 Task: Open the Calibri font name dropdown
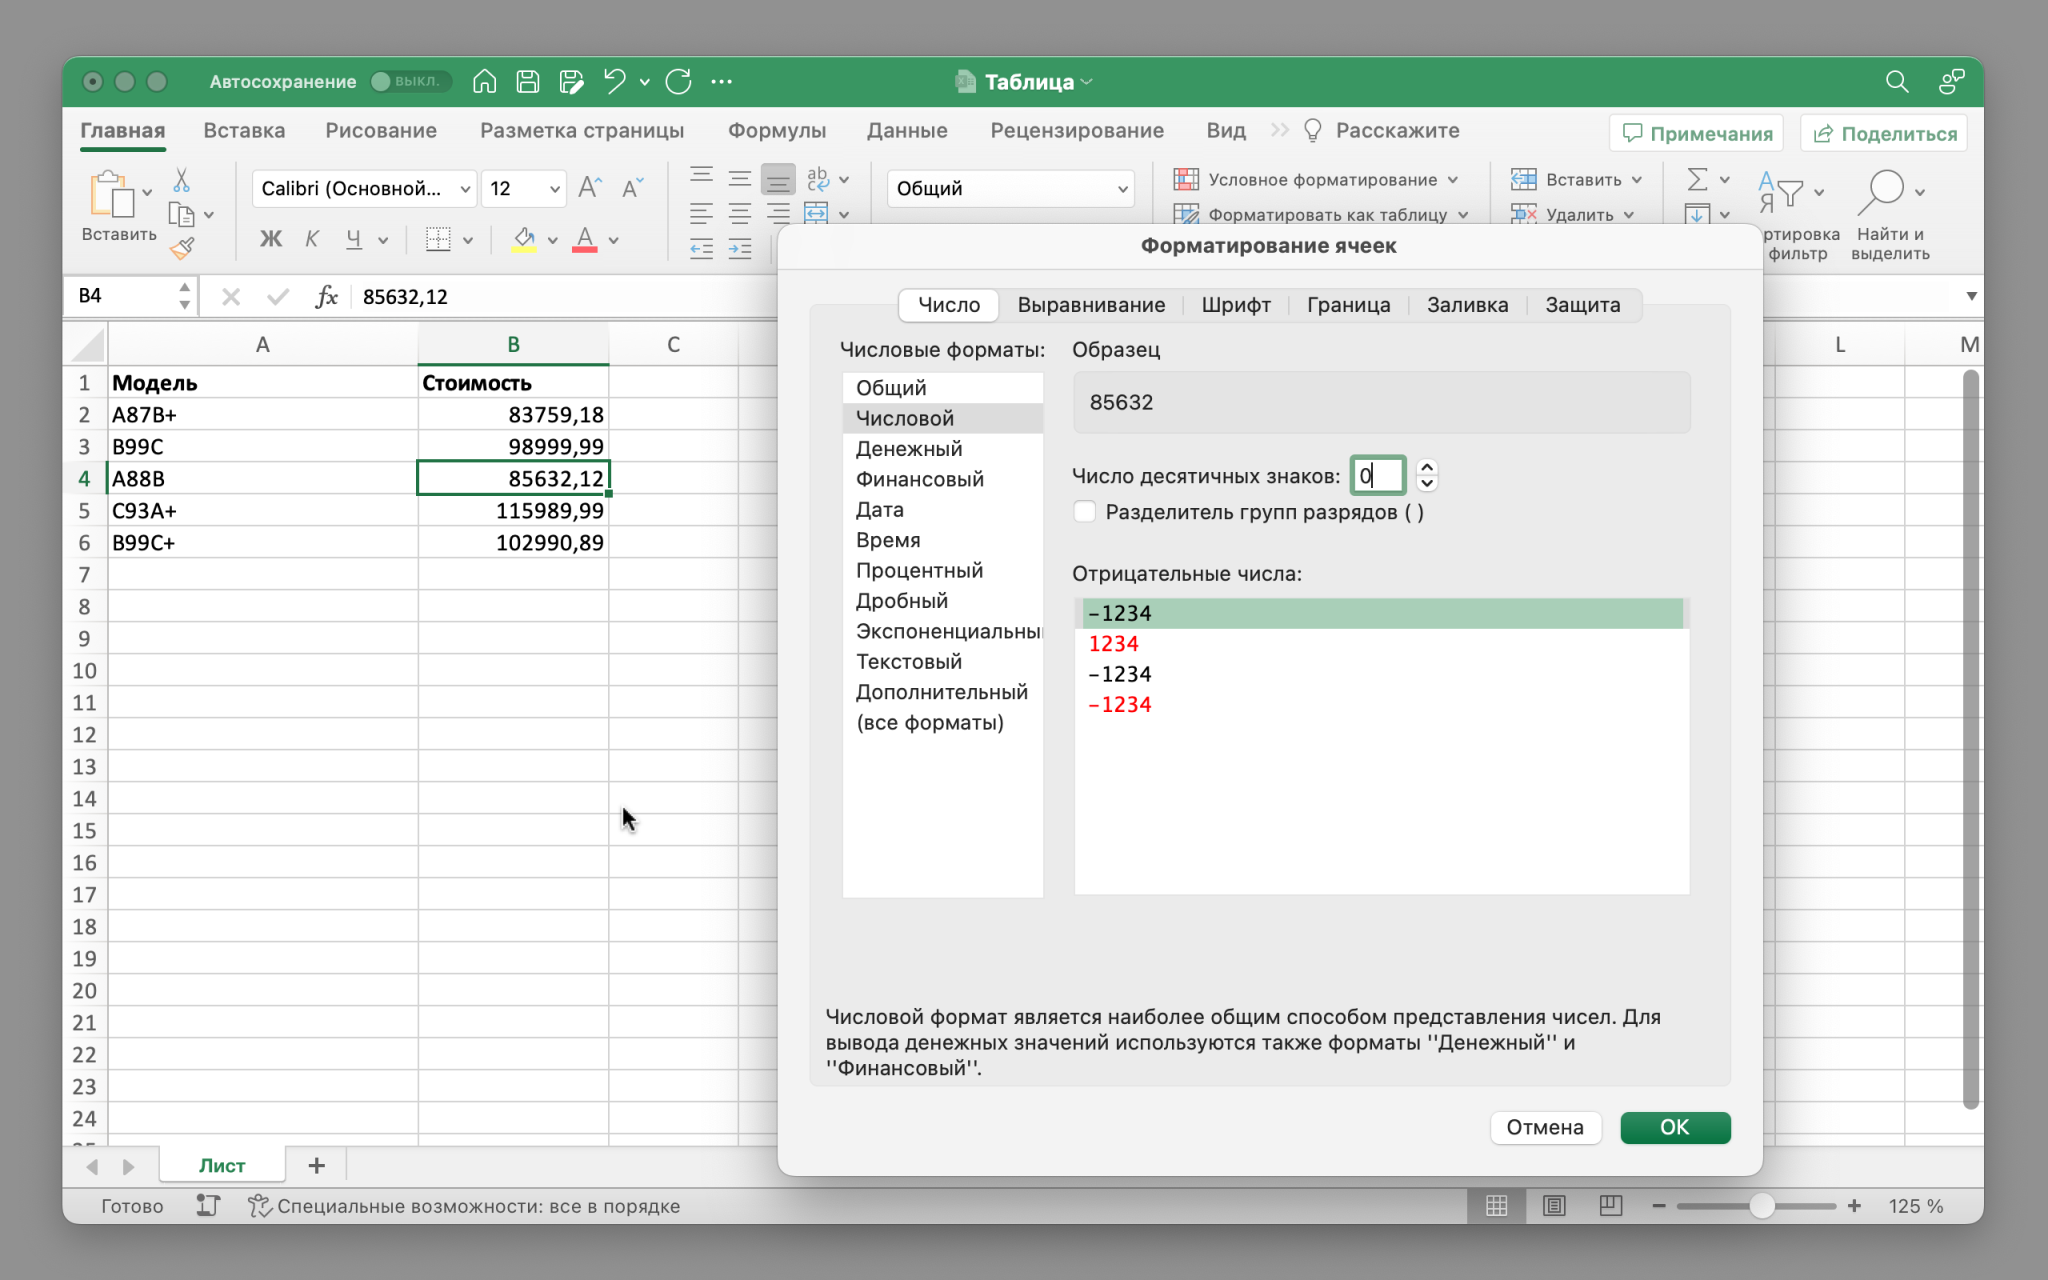pyautogui.click(x=465, y=189)
